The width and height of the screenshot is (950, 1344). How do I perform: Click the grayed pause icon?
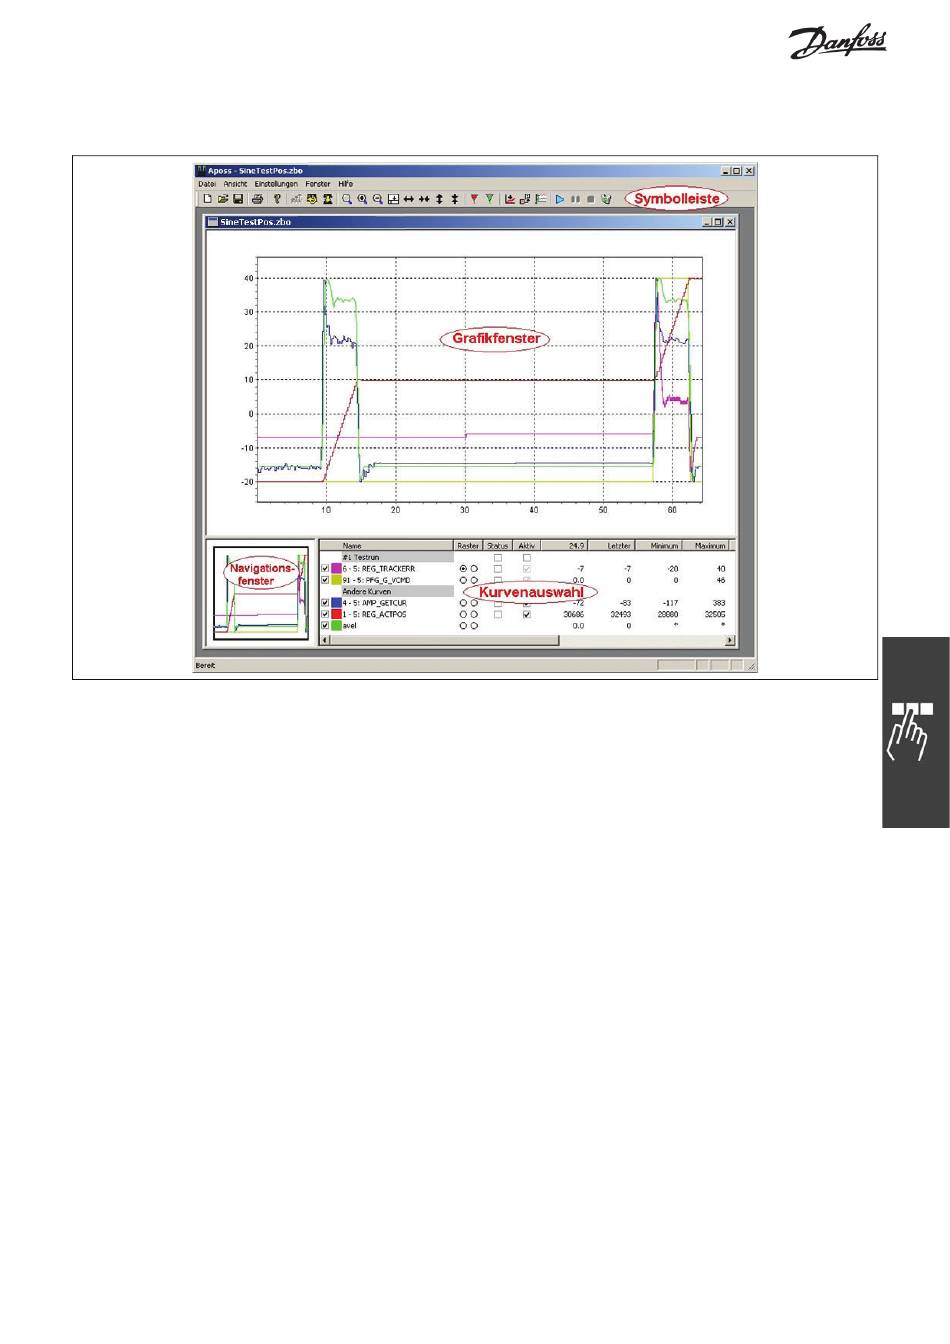tap(575, 199)
